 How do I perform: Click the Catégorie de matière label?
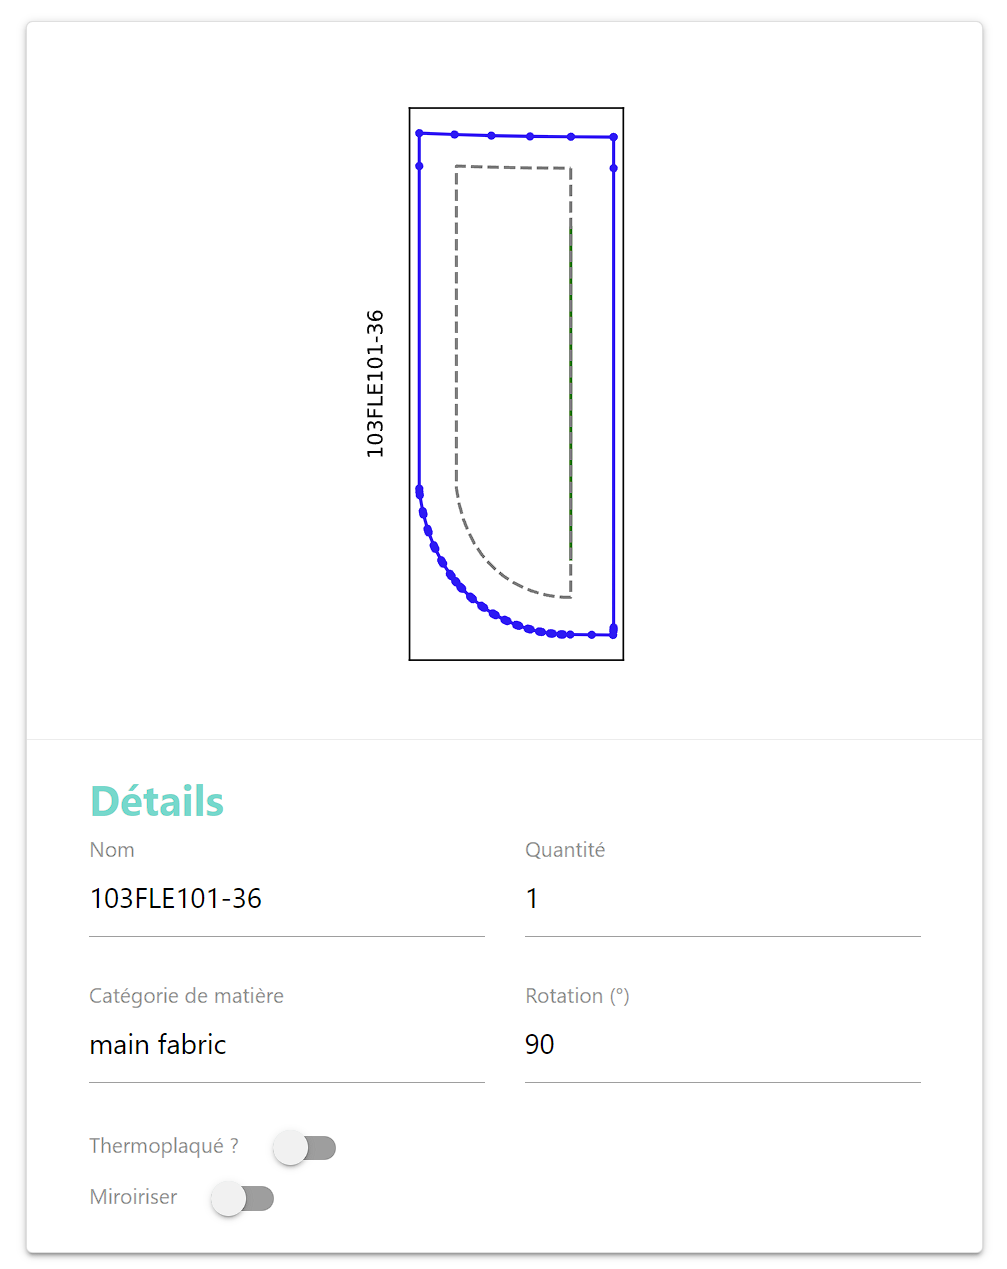(186, 996)
